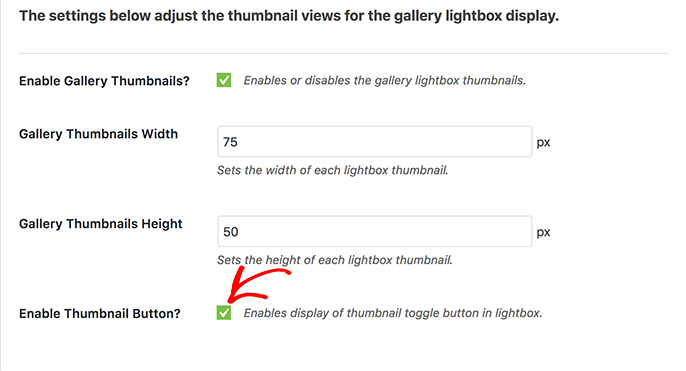Uncheck the Enable Gallery Thumbnails checkbox
686x371 pixels.
(x=224, y=80)
